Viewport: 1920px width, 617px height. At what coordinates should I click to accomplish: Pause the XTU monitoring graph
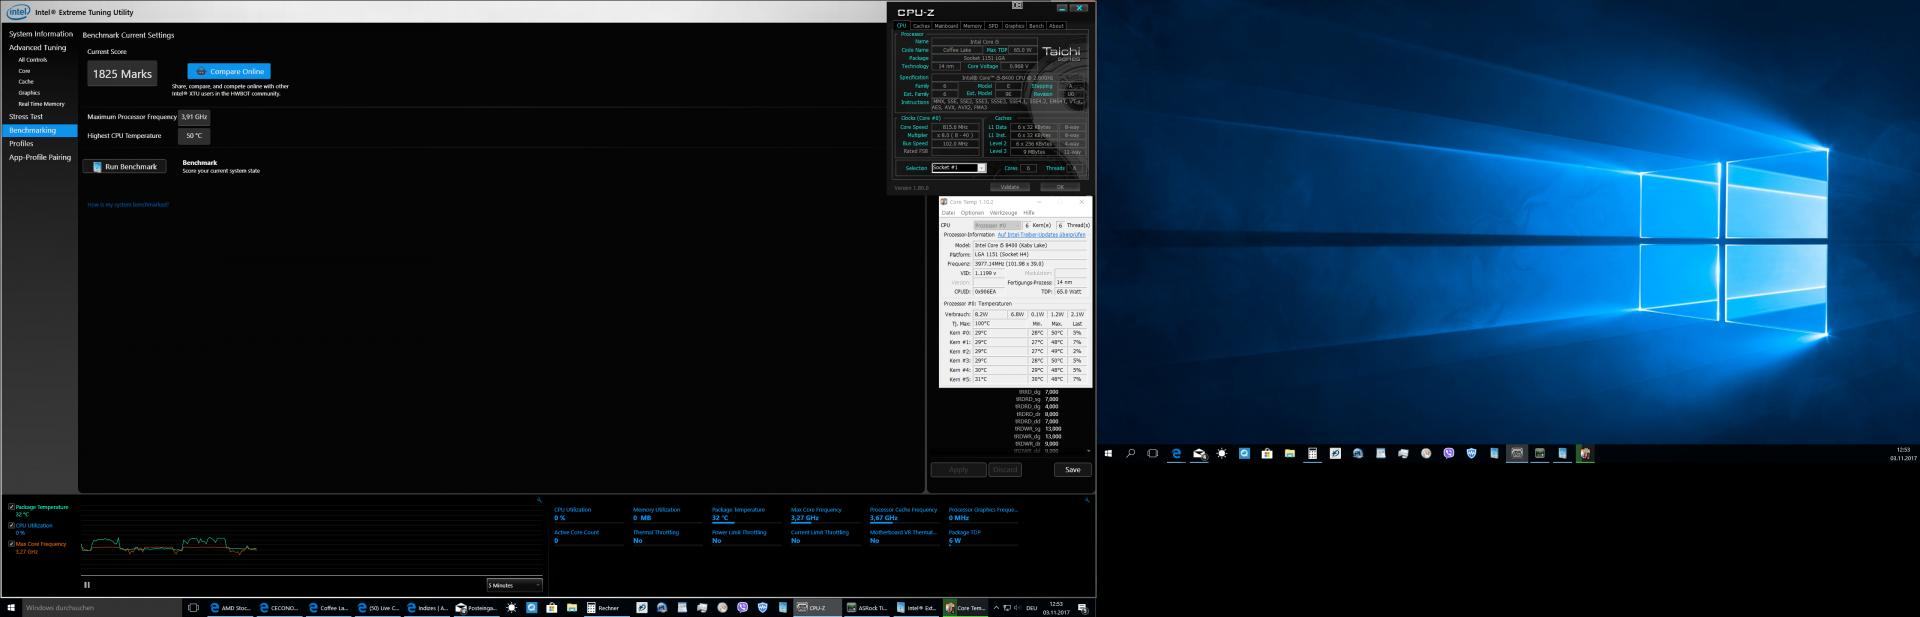(x=87, y=585)
